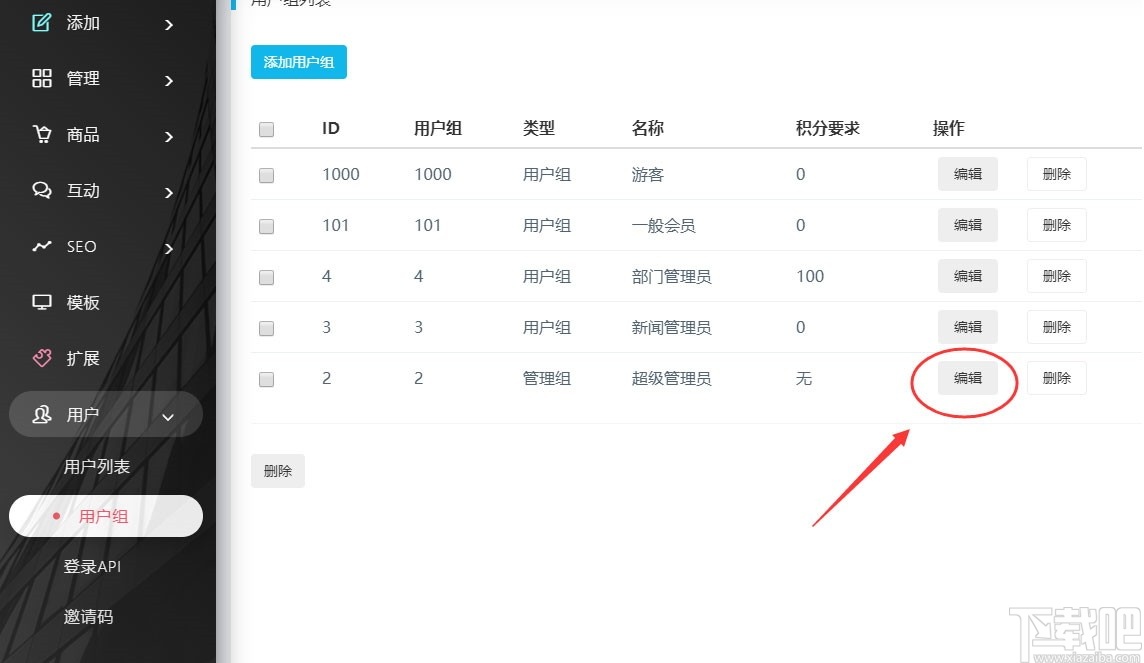Image resolution: width=1144 pixels, height=663 pixels.
Task: Select the 用户 (User) sidebar icon
Action: [x=41, y=414]
